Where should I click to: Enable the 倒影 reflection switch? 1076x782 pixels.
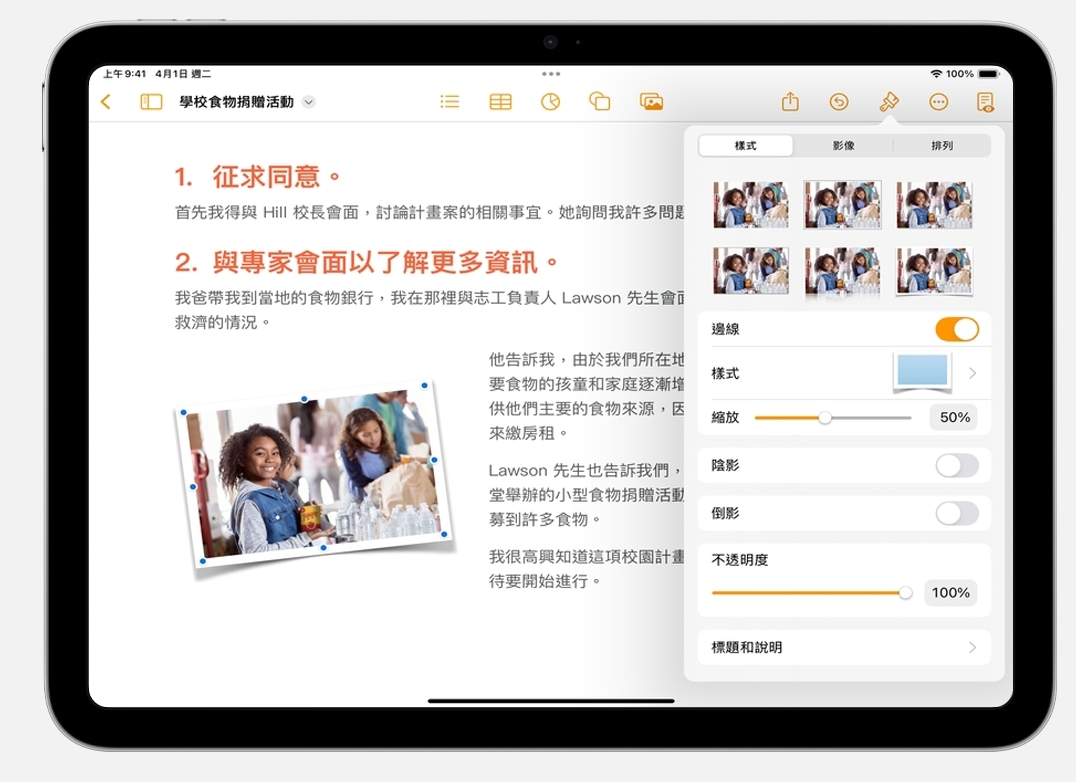(956, 513)
